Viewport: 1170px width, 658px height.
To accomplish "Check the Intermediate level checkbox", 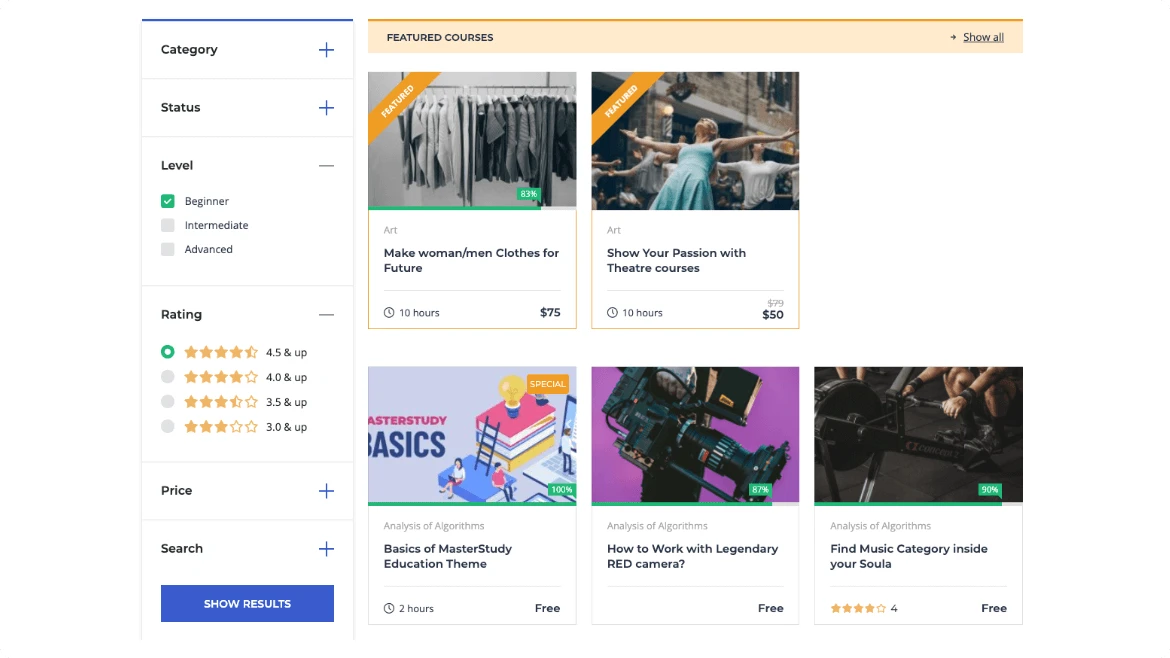I will [168, 225].
